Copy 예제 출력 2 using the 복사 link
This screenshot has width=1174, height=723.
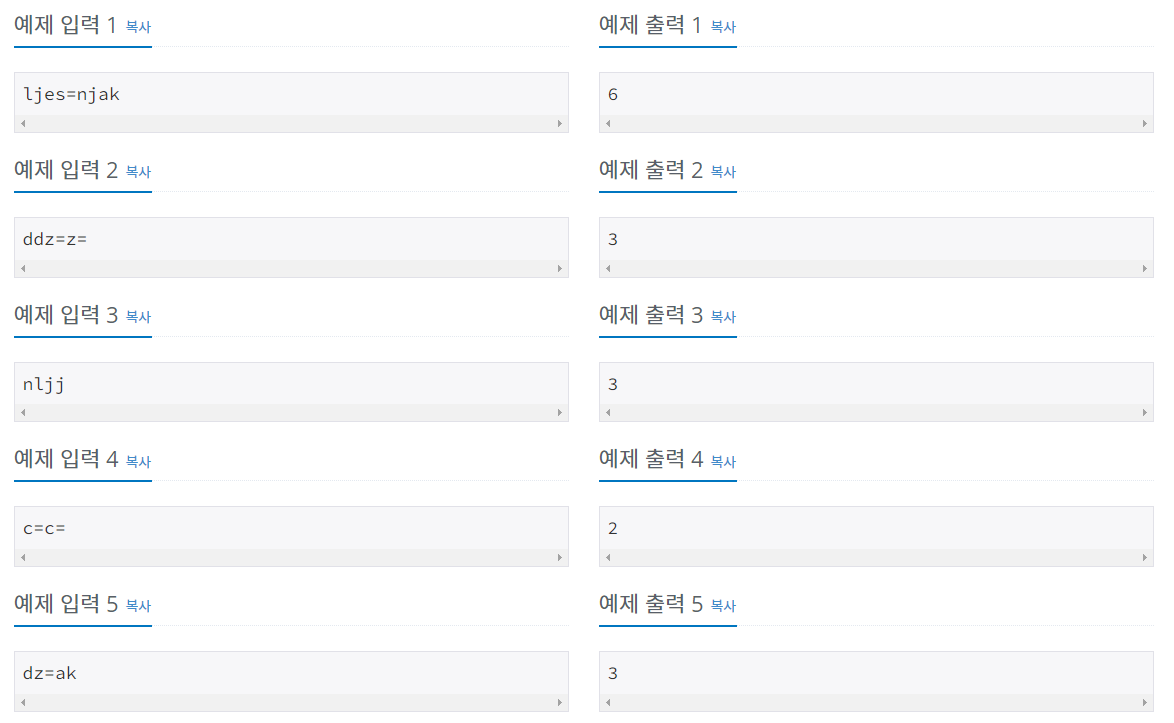point(723,172)
